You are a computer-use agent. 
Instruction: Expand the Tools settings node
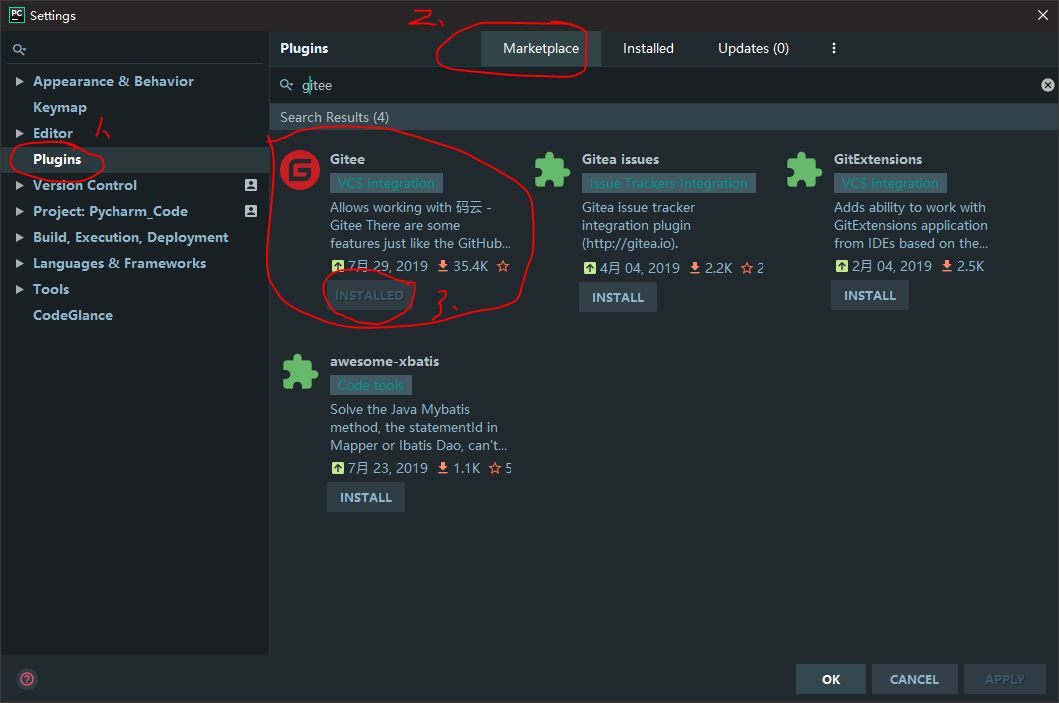[20, 289]
